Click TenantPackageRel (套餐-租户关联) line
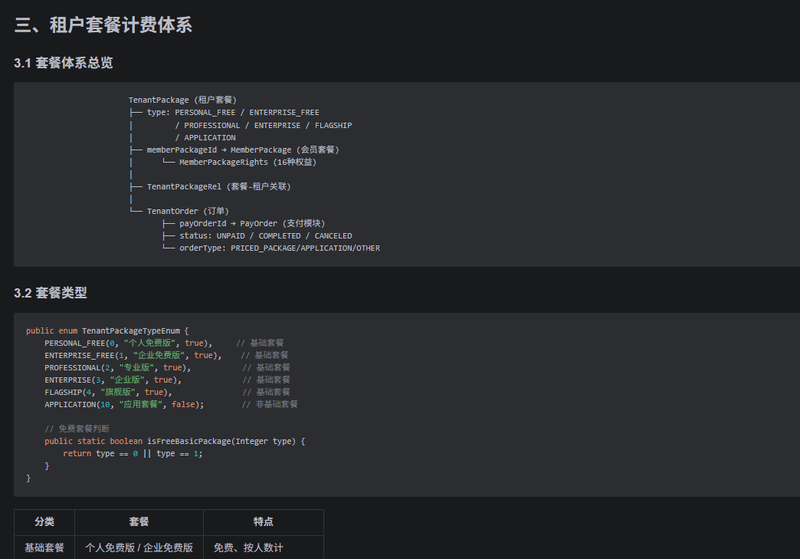 click(x=219, y=187)
